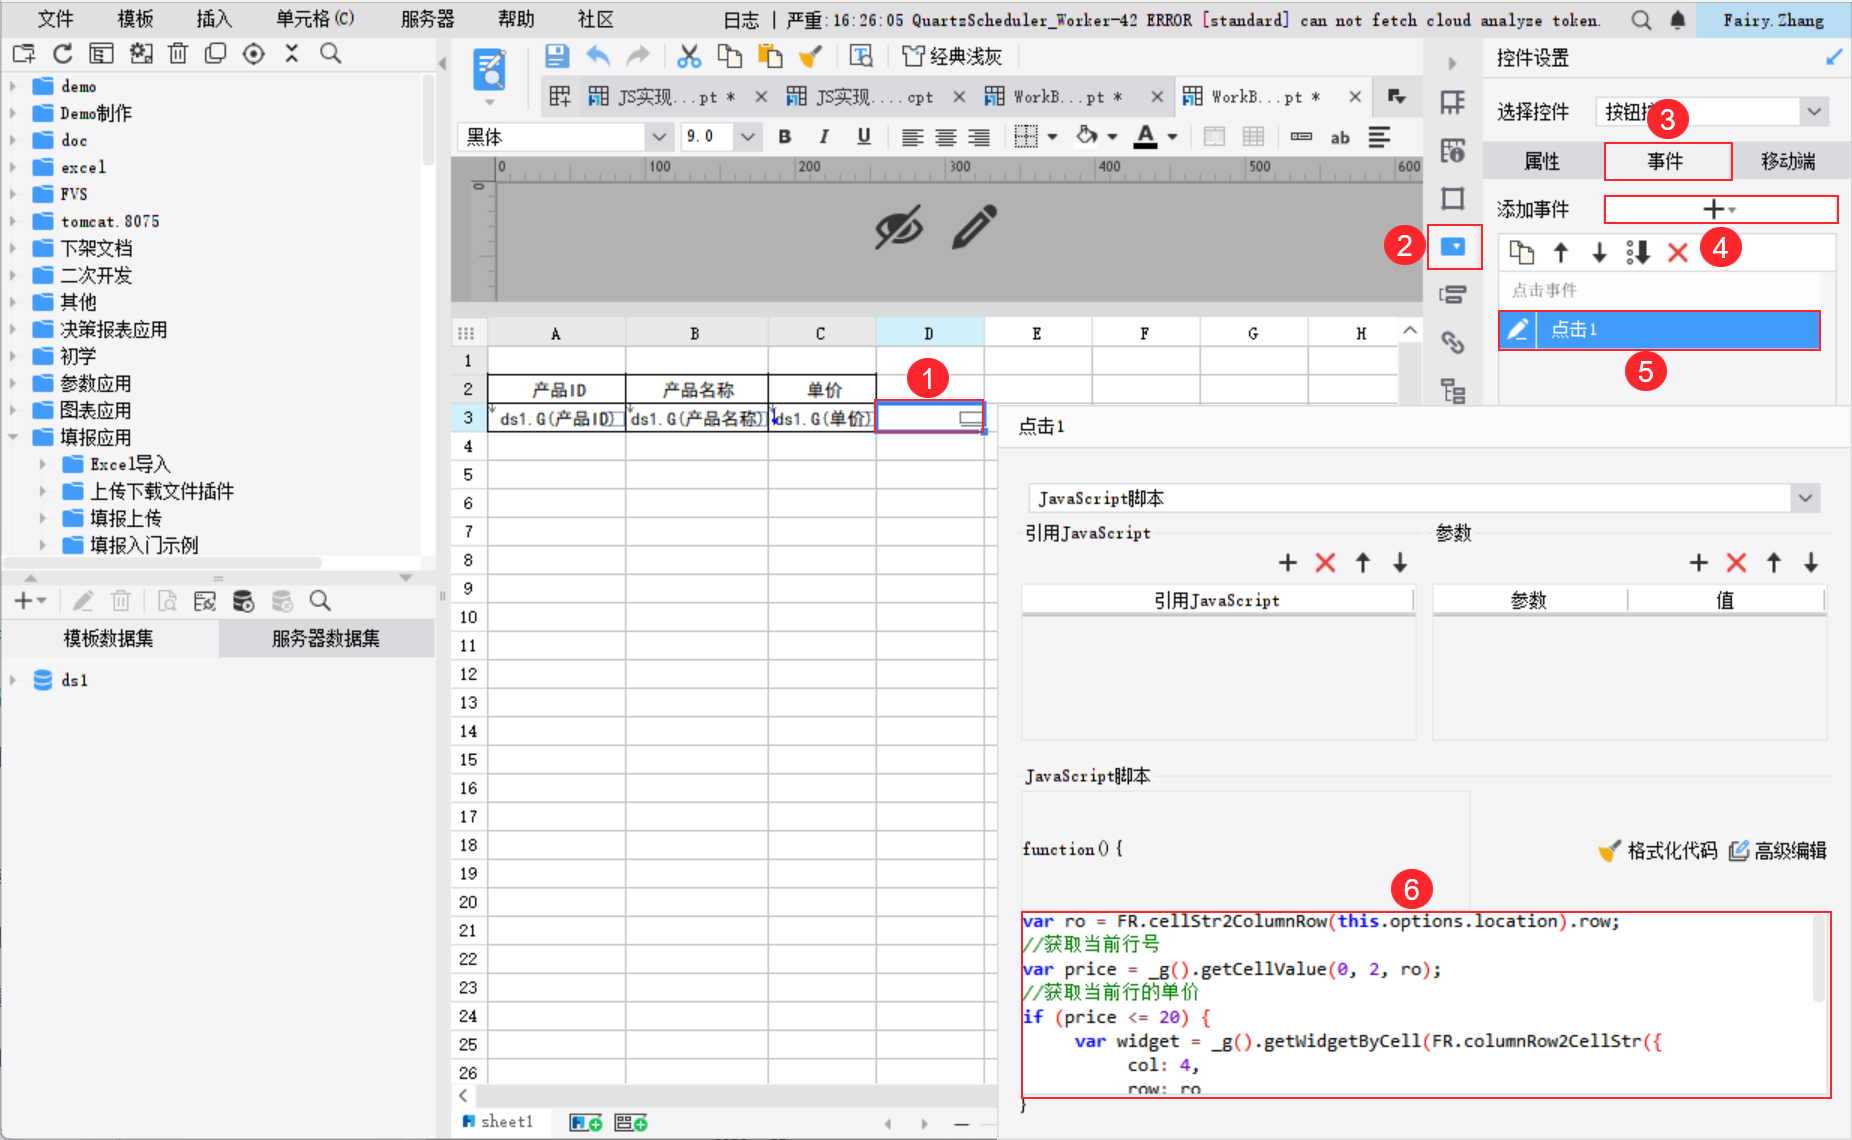Click the undo arrow icon

coord(598,56)
